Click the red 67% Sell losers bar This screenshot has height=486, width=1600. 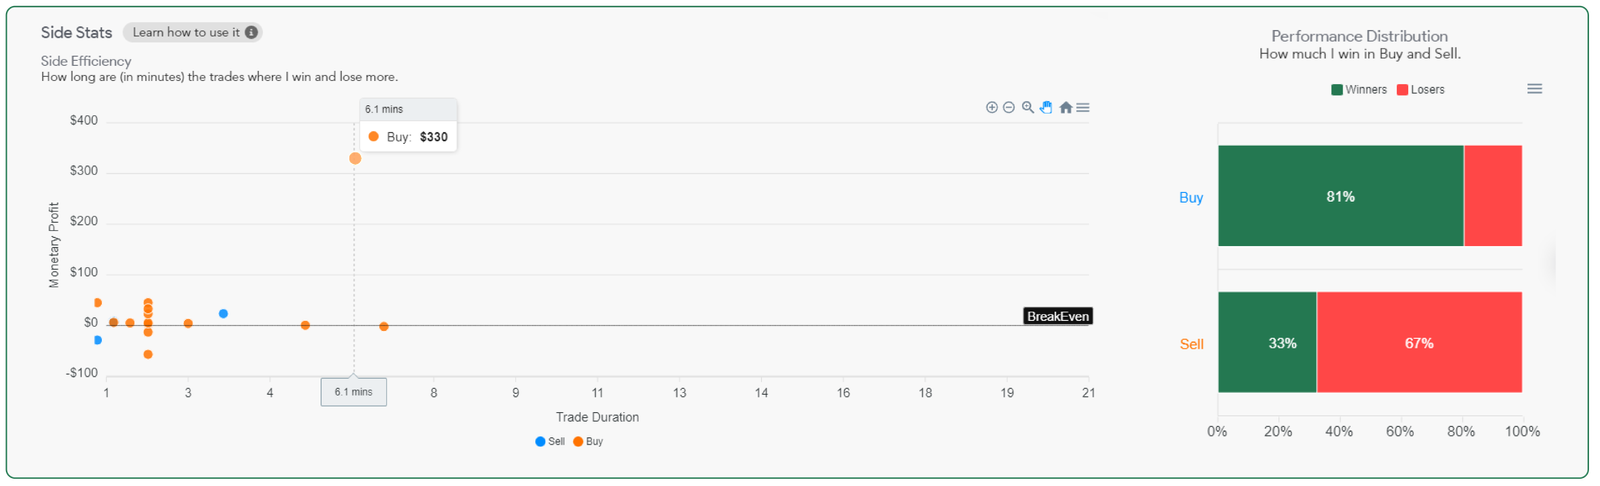1419,342
